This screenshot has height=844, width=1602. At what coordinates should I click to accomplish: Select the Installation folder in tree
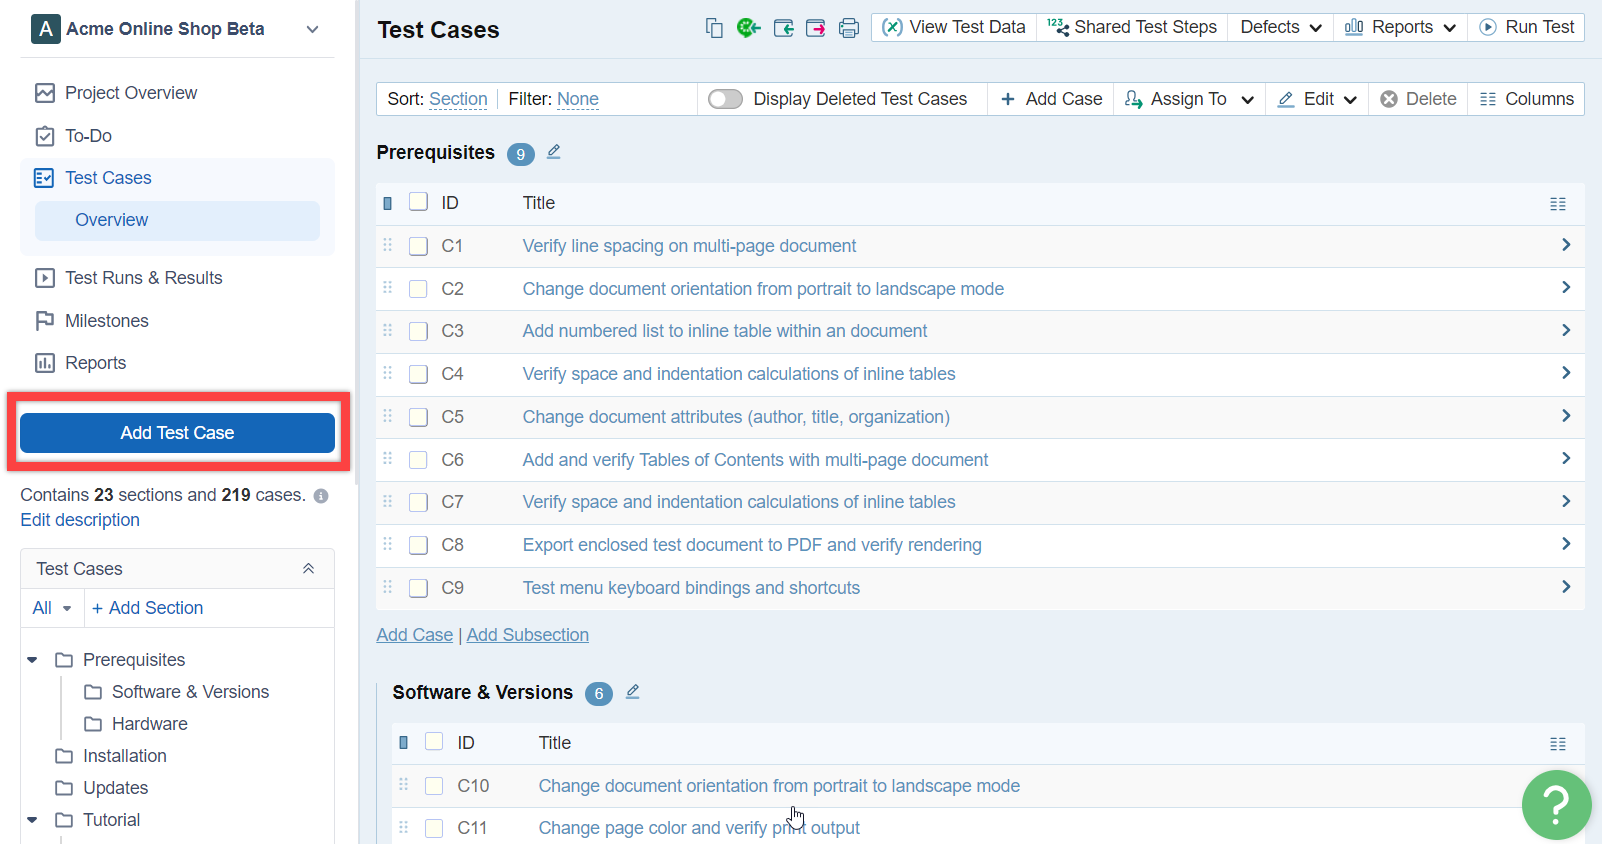pos(124,756)
